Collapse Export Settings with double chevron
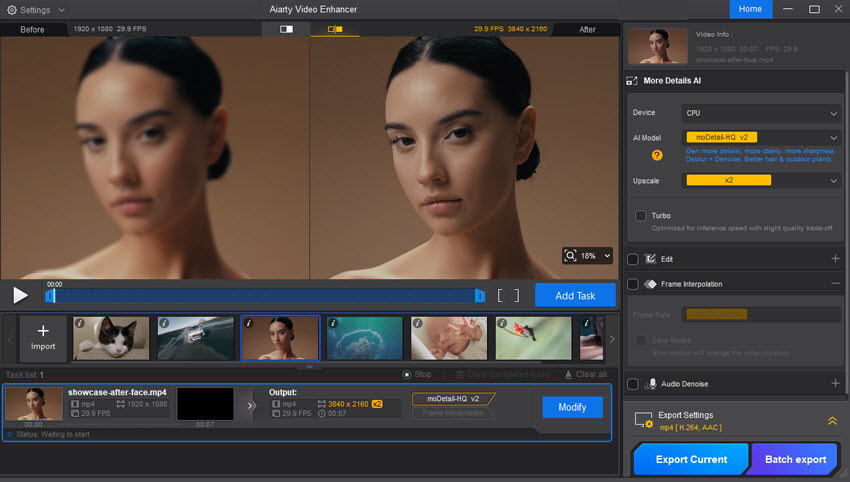The width and height of the screenshot is (850, 482). (x=832, y=421)
